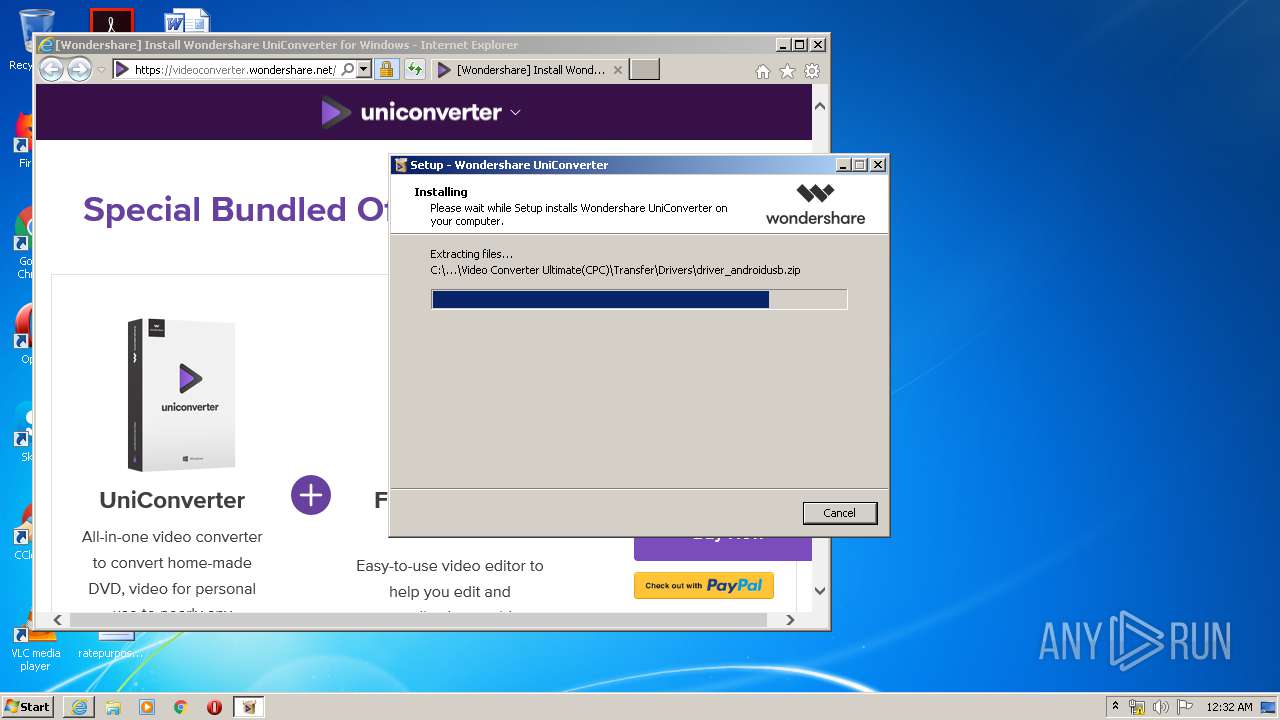Viewport: 1280px width, 720px height.
Task: Open the address bar dropdown arrow
Action: (x=364, y=70)
